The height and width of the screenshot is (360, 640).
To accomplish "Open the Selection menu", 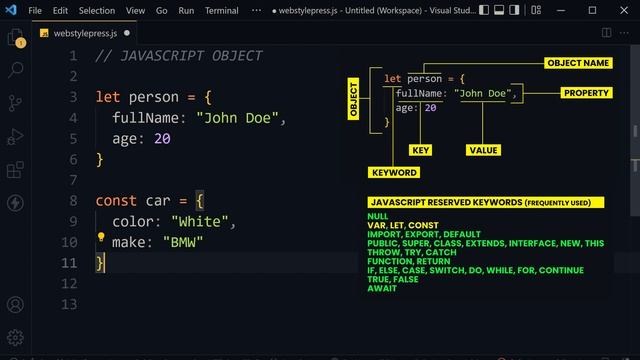I will tap(97, 11).
